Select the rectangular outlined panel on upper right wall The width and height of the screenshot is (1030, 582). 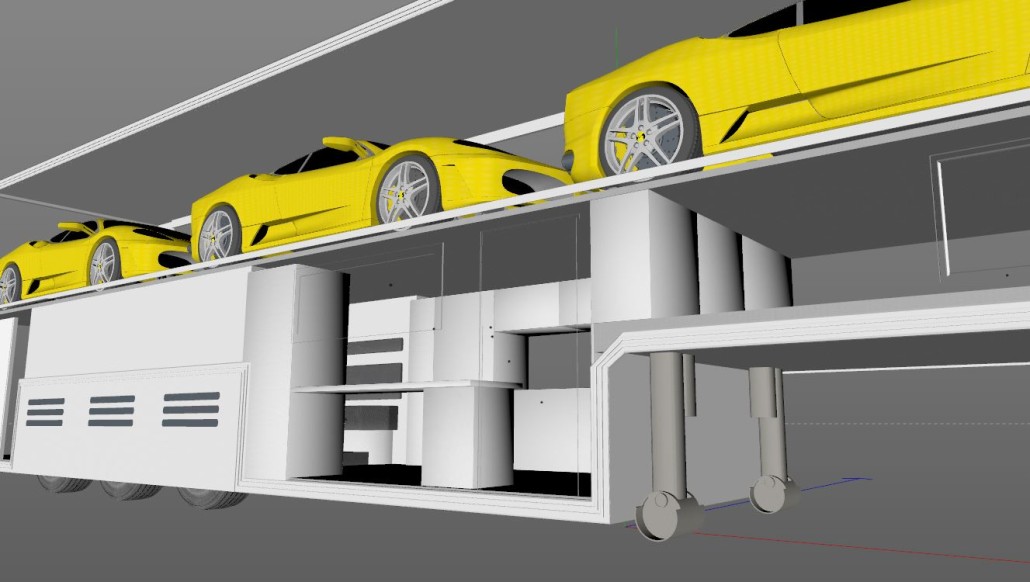coord(983,209)
